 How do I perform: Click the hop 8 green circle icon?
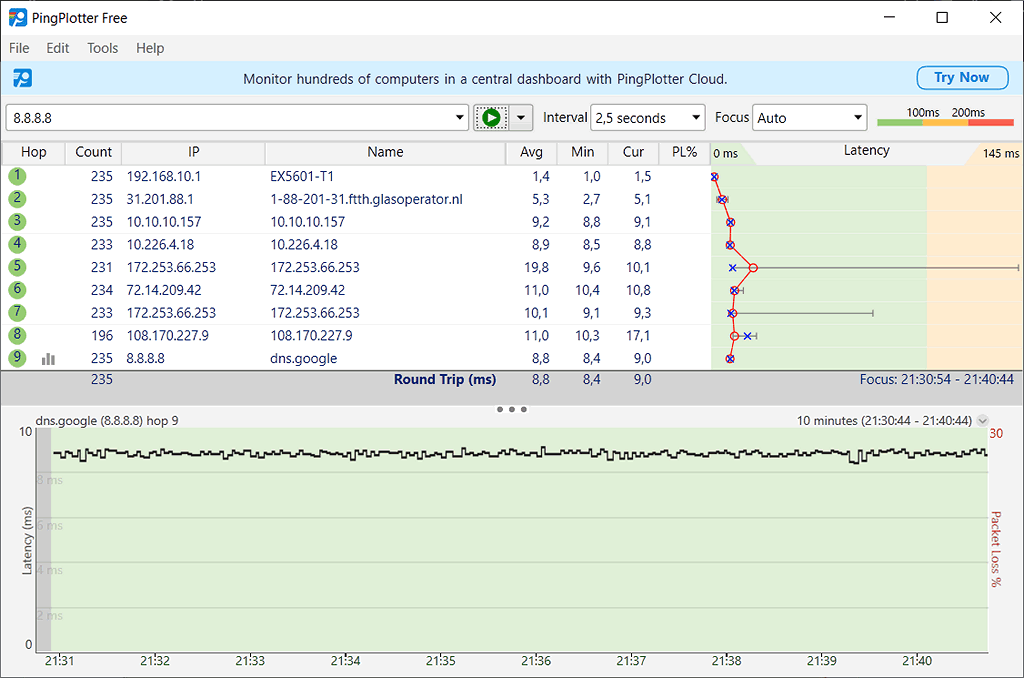[17, 335]
